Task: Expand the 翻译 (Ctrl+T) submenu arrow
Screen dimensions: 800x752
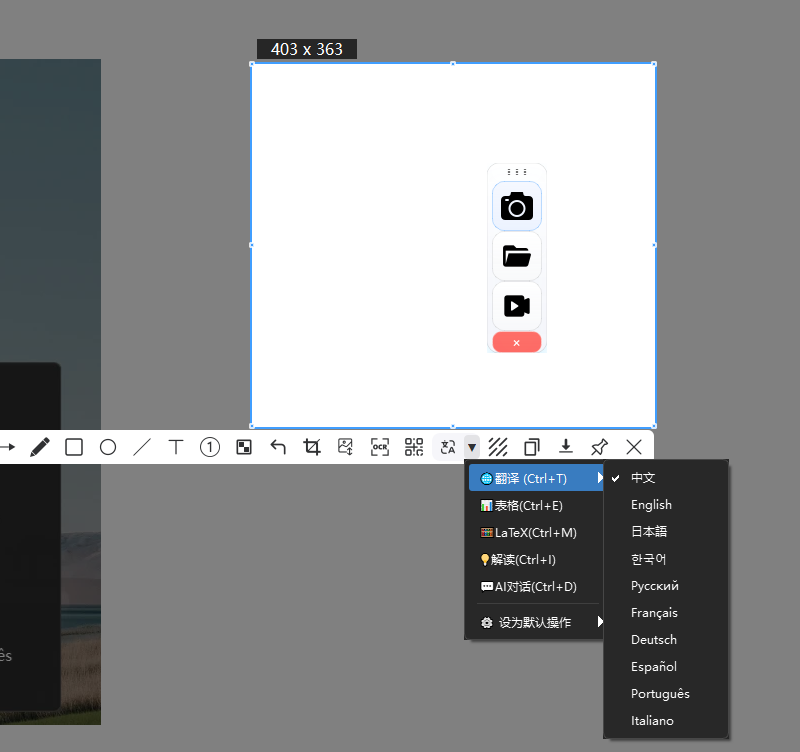Action: tap(600, 478)
